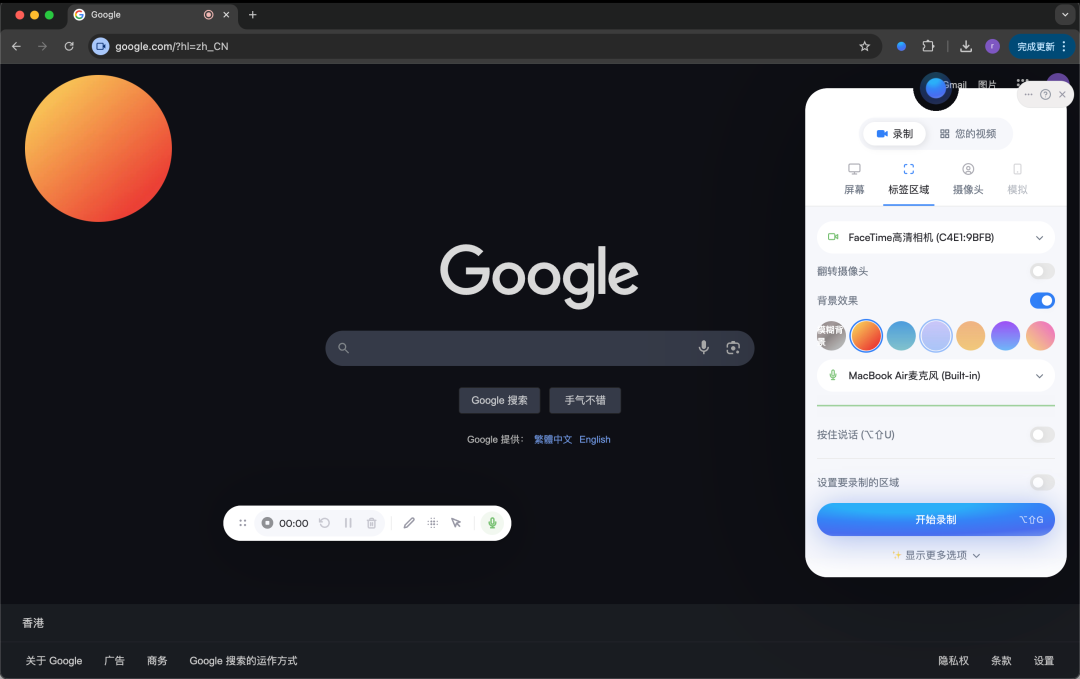Click 开始录制 button

pyautogui.click(x=935, y=519)
